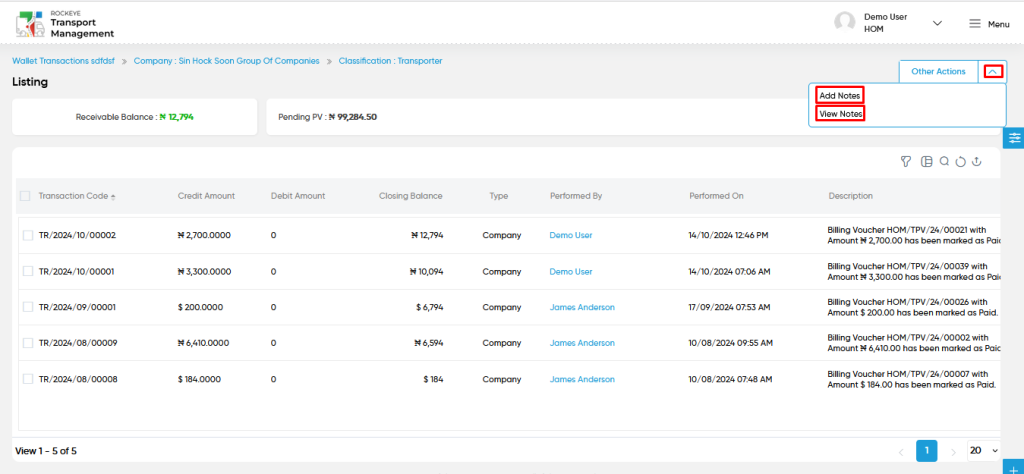Click date 14/10/2024 12:46 PM
The width and height of the screenshot is (1024, 474).
coord(729,235)
